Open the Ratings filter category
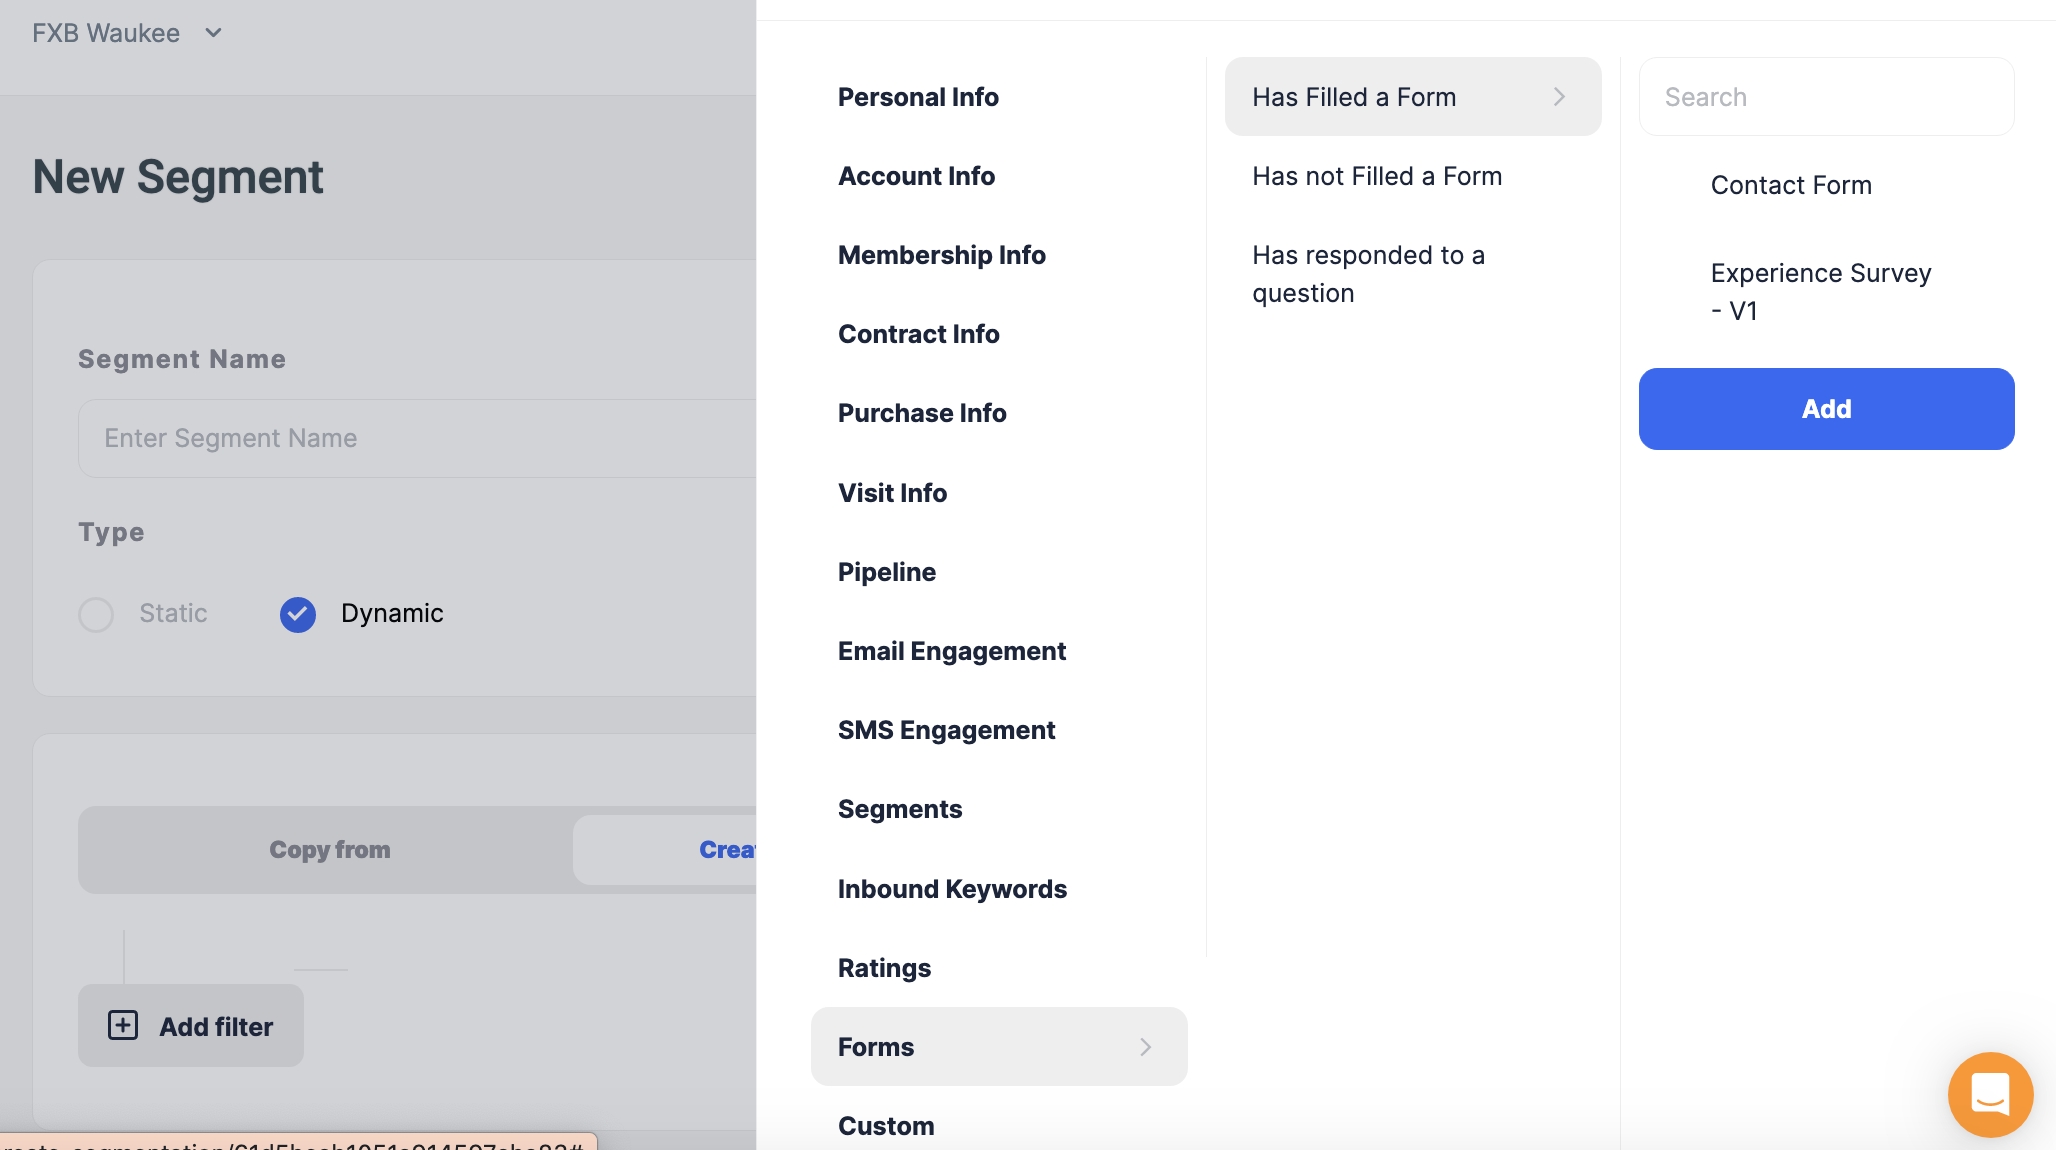This screenshot has width=2056, height=1150. click(x=884, y=968)
